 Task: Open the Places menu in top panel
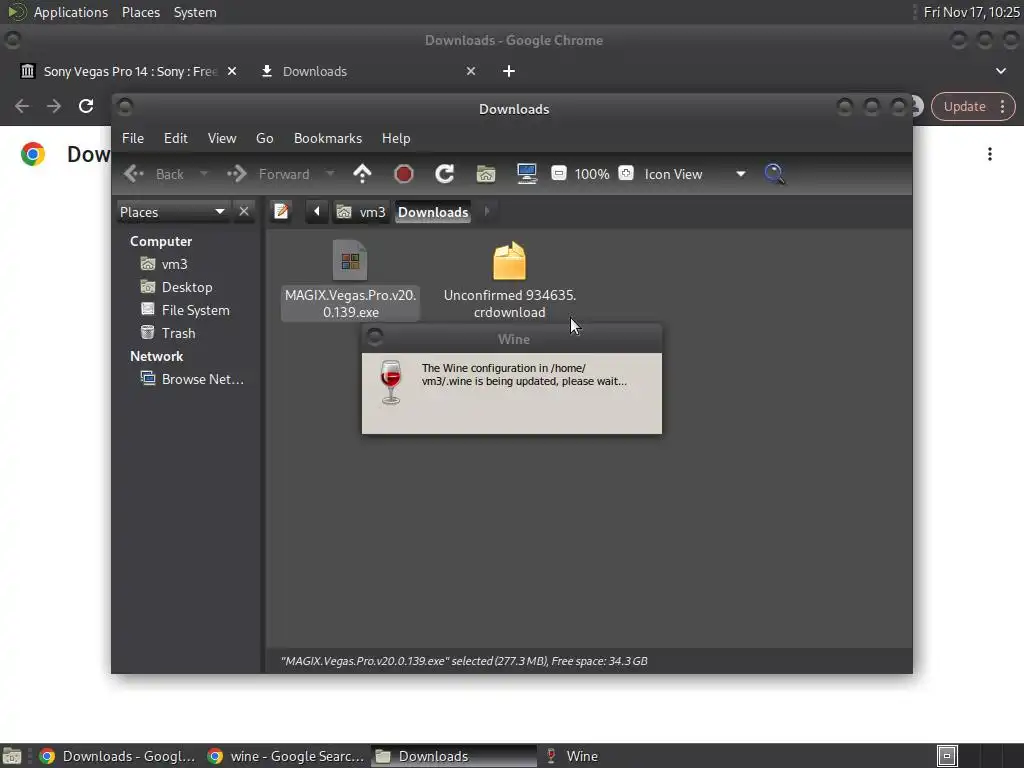(x=140, y=12)
